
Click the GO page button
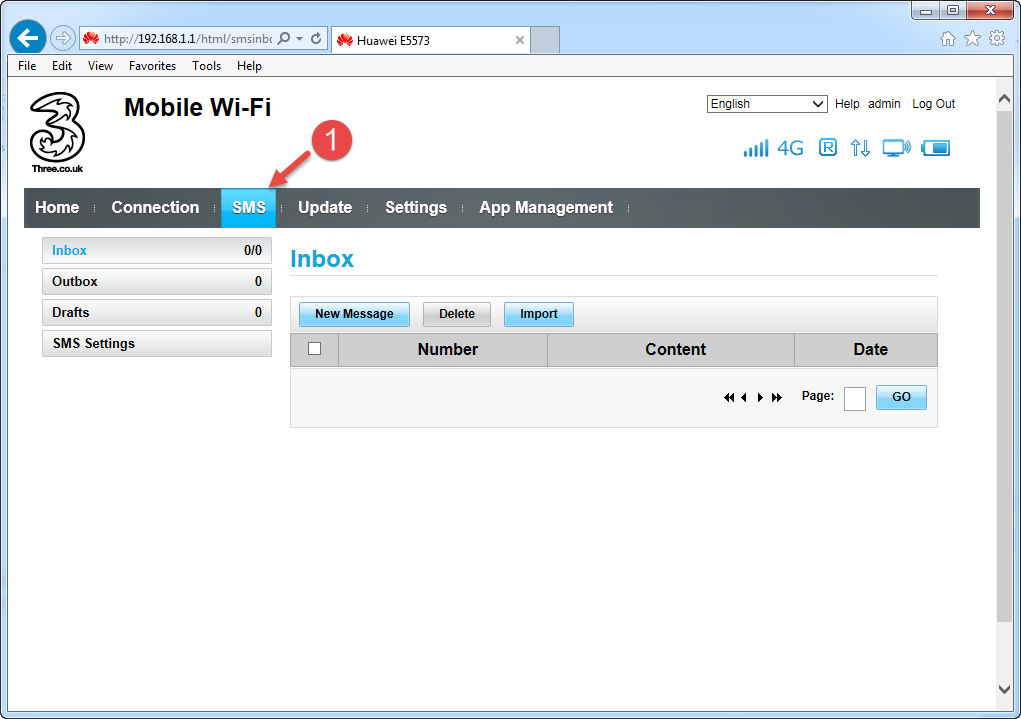(x=901, y=397)
